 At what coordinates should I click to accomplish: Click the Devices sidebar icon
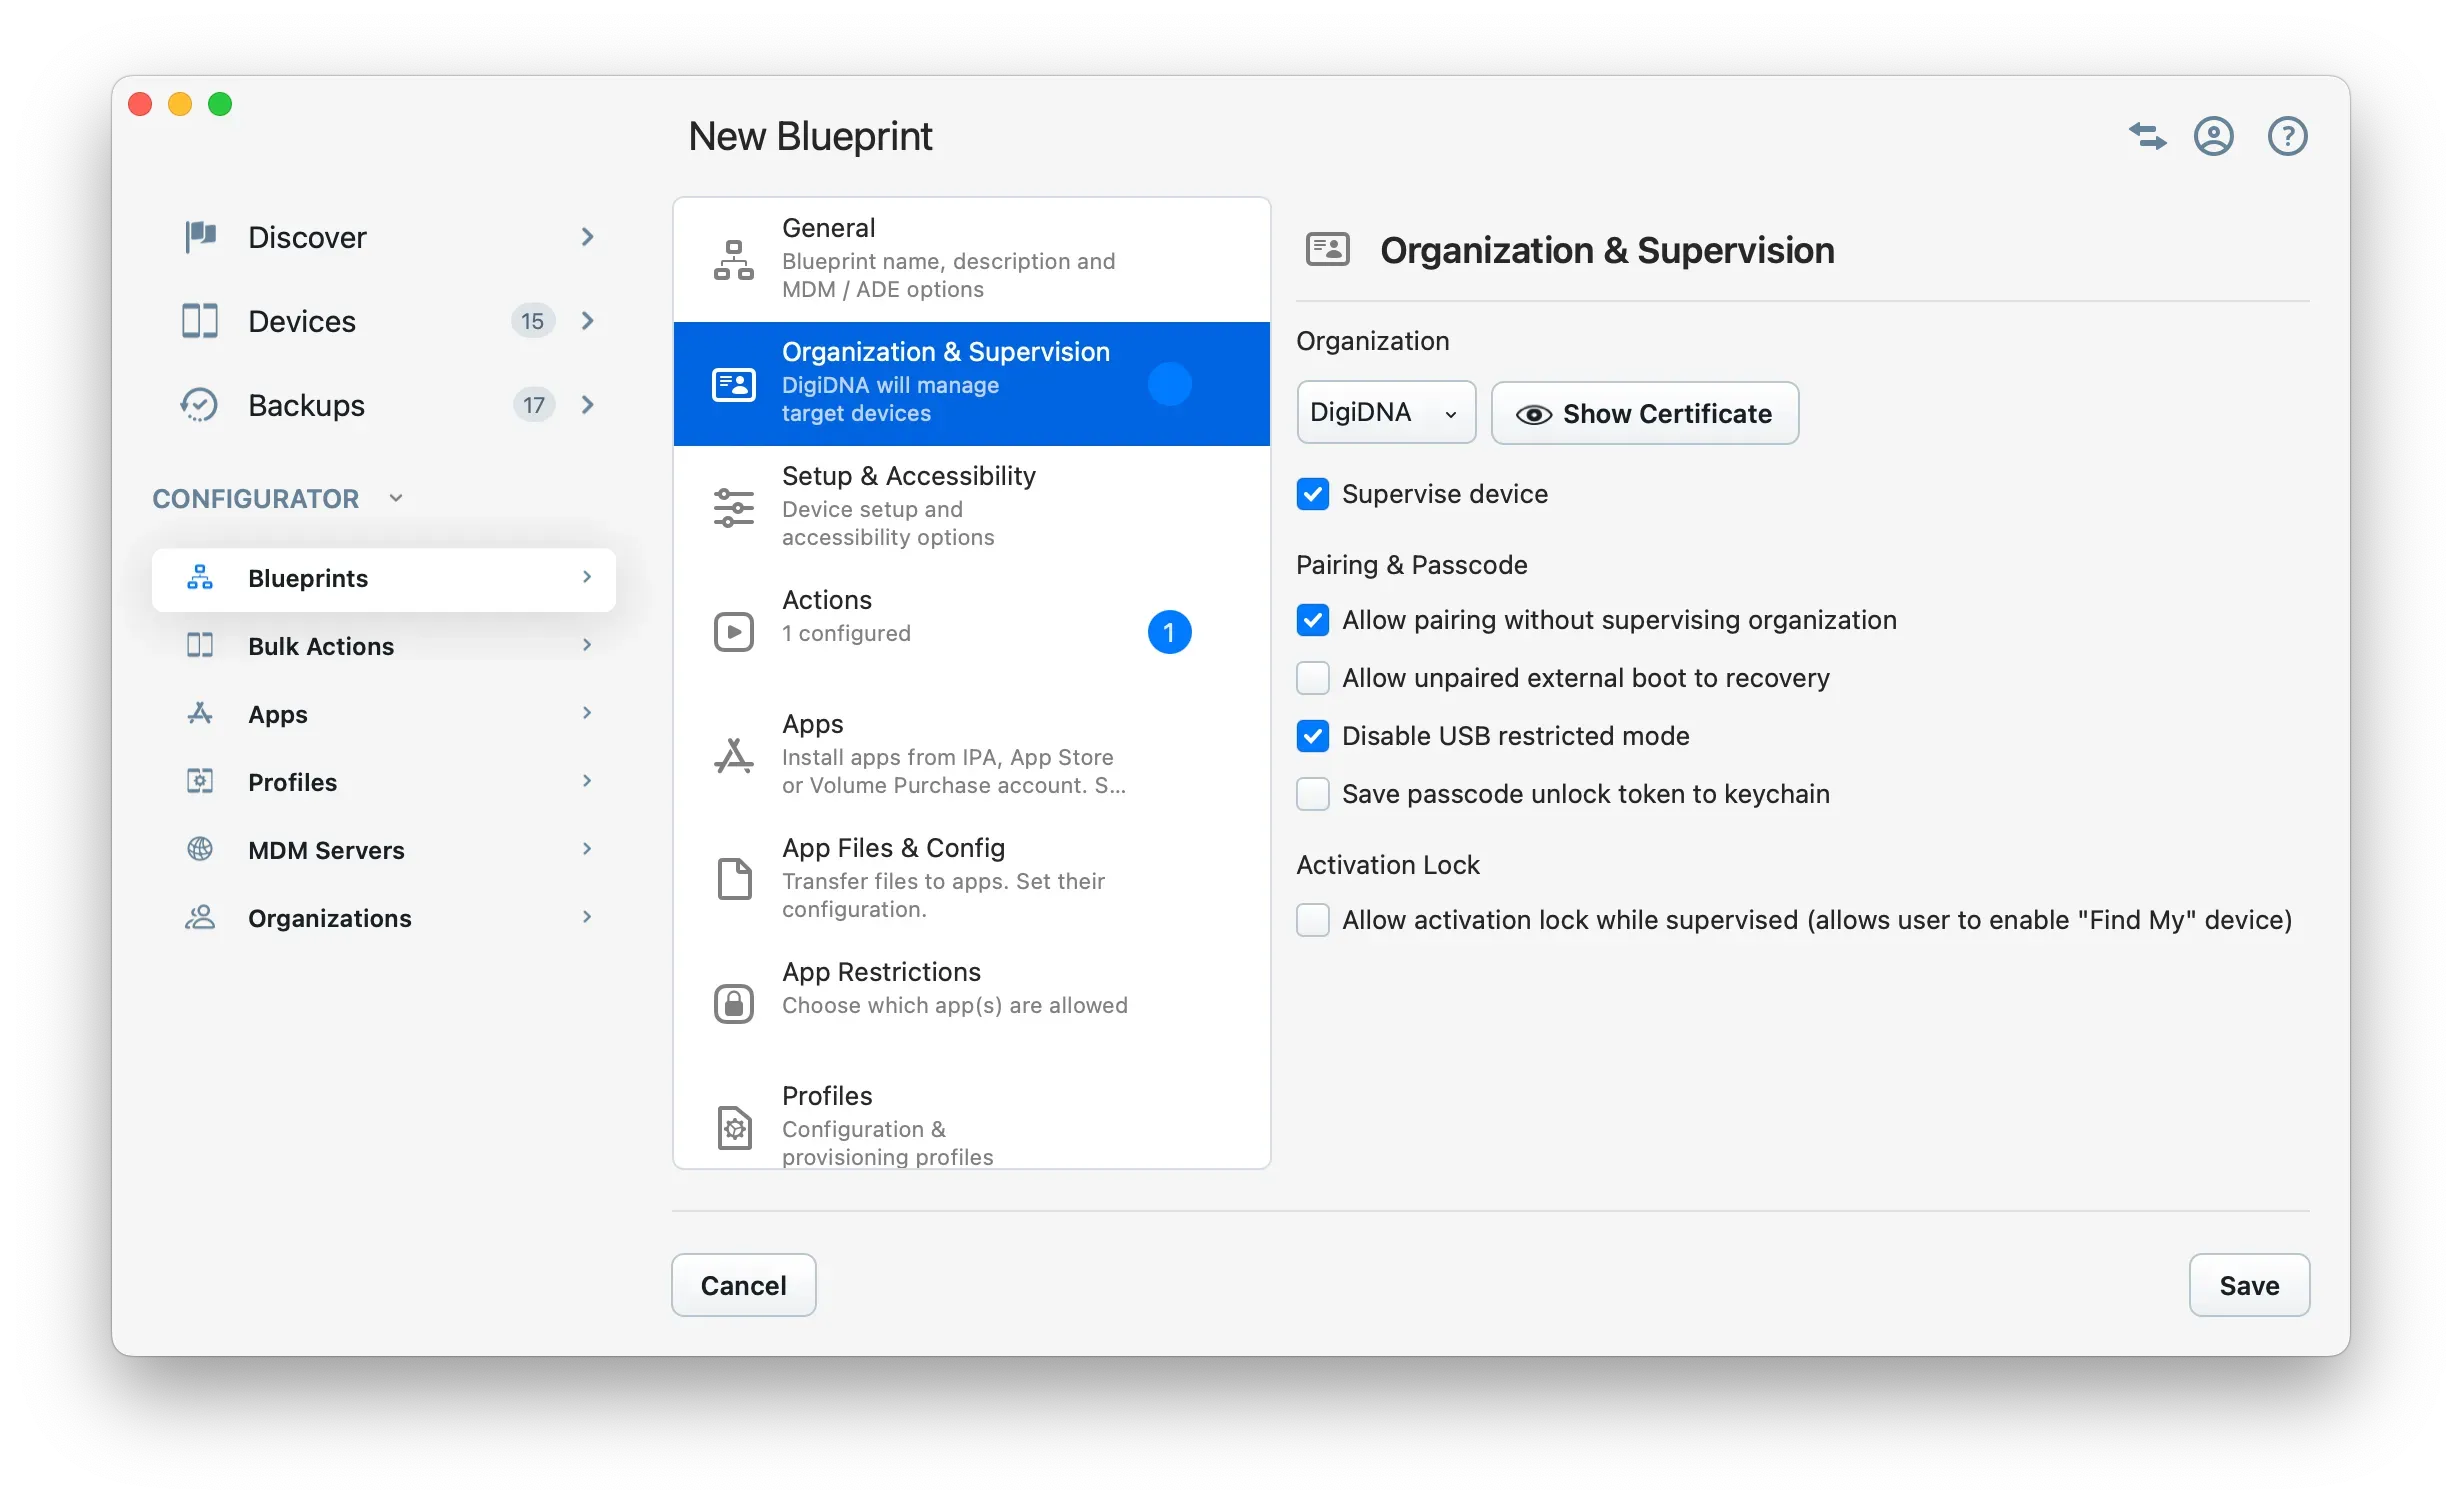pos(199,321)
